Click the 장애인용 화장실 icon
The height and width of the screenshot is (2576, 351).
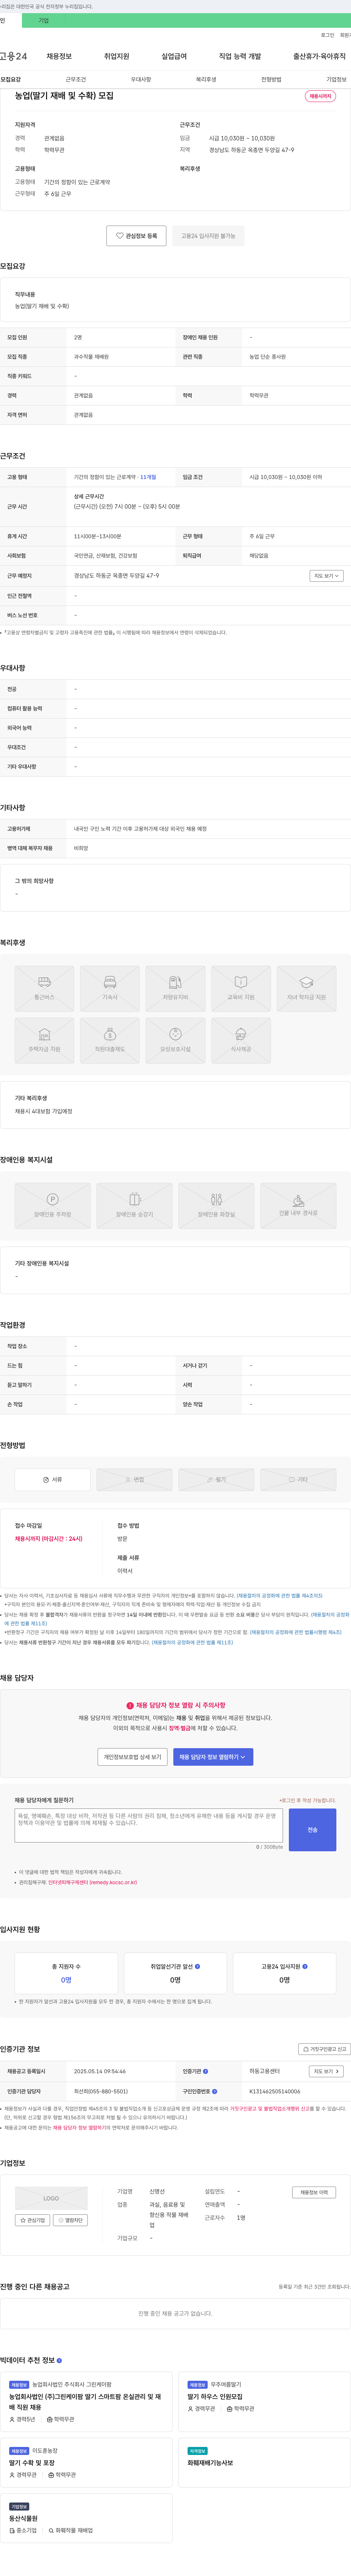coord(216,1206)
